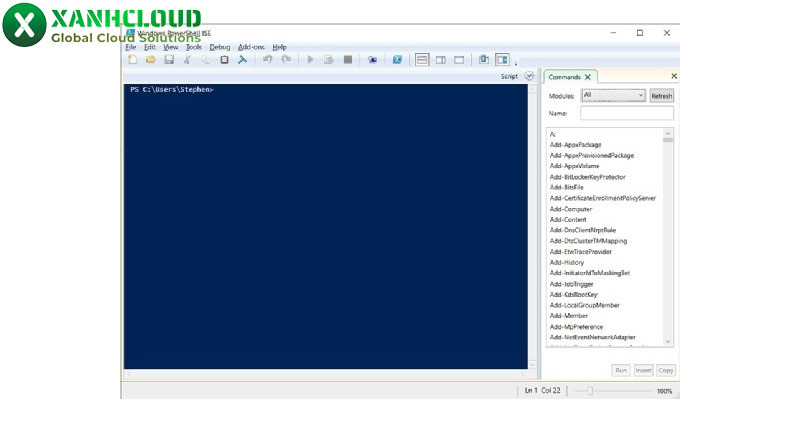The image size is (800, 422).
Task: Select Add-History command
Action: tap(567, 262)
